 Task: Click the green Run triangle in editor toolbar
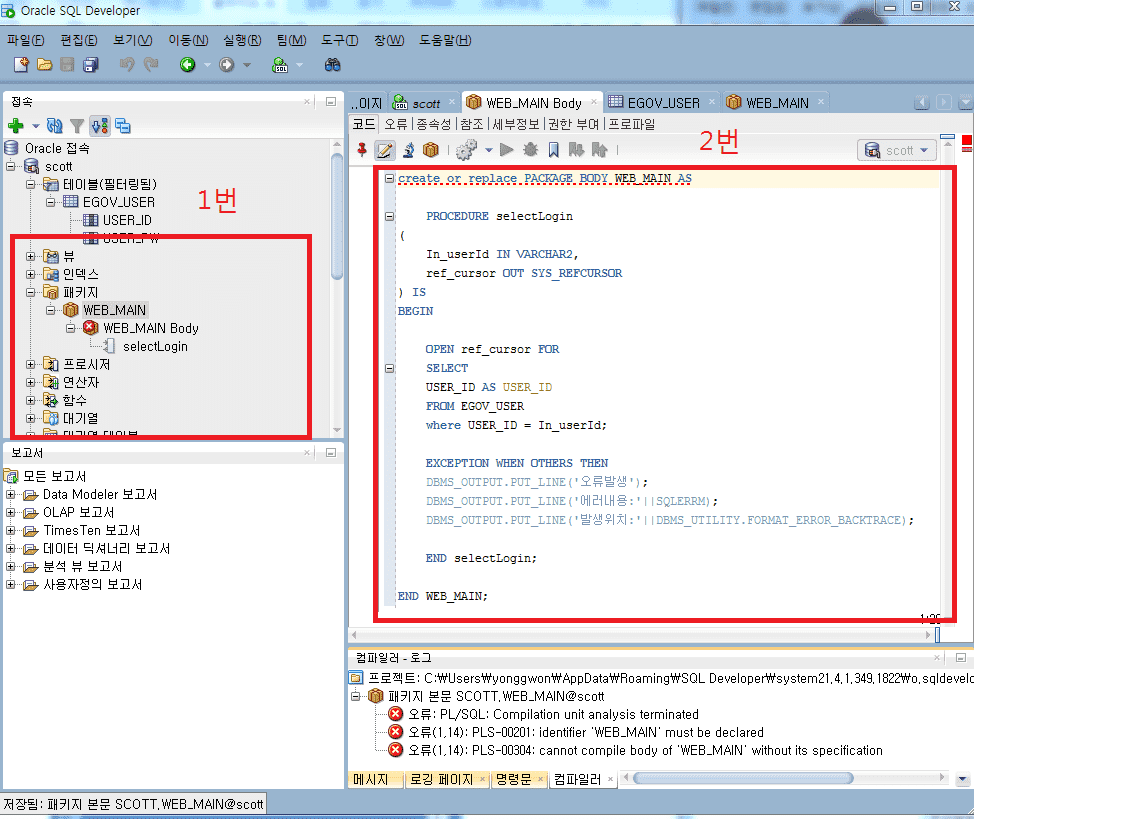(507, 150)
